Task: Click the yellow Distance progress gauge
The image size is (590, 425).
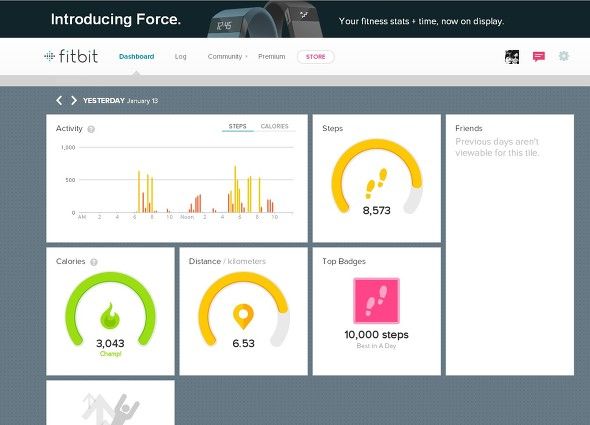Action: tap(243, 309)
